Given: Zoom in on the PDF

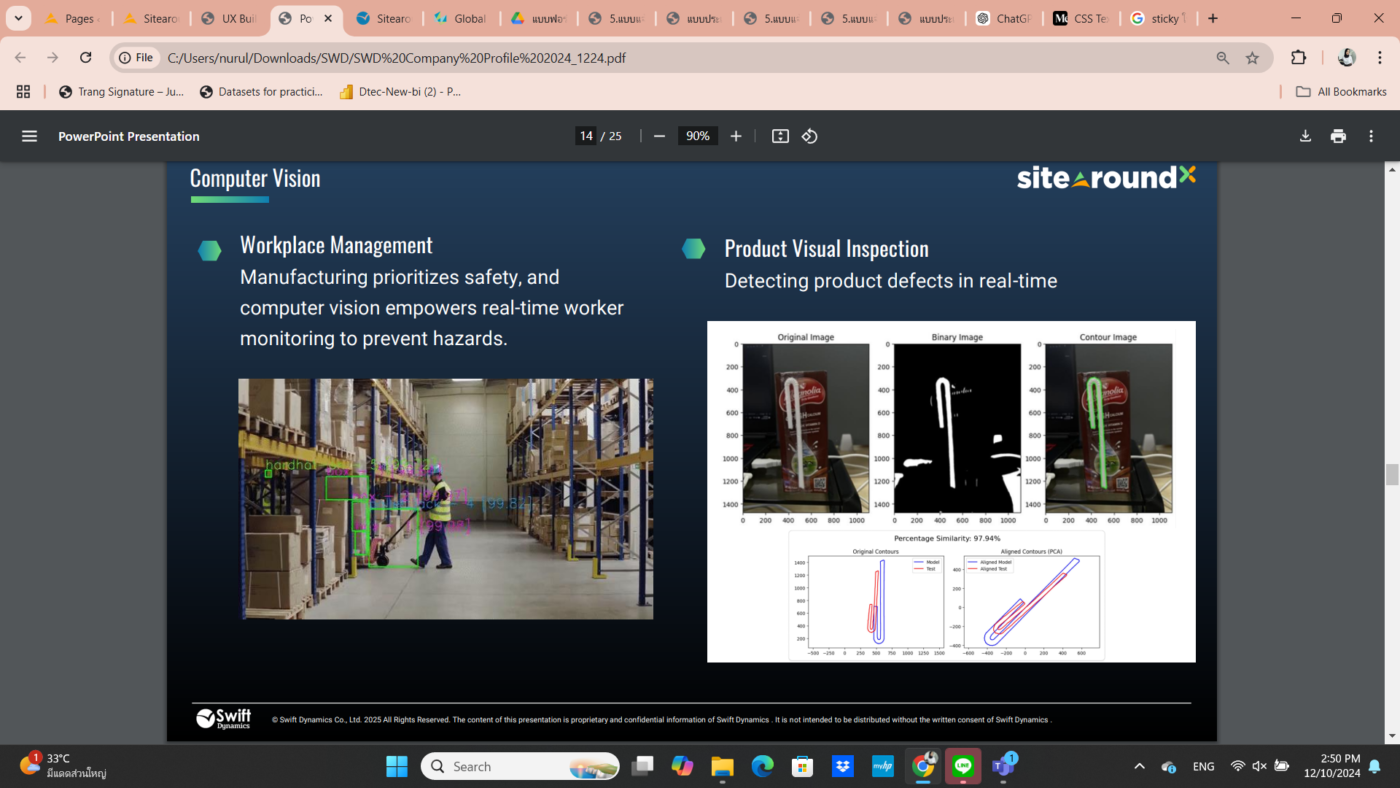Looking at the screenshot, I should point(736,136).
